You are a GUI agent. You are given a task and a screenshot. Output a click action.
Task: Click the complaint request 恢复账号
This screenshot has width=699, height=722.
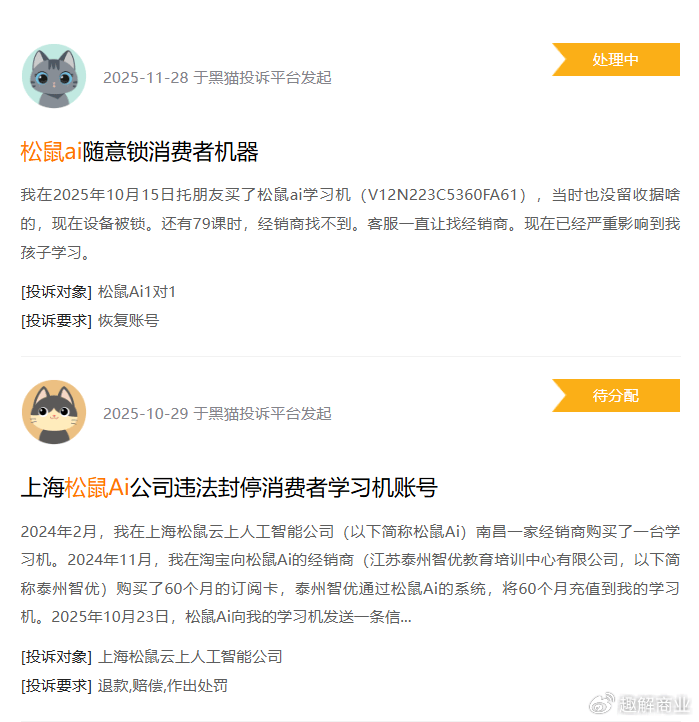click(x=128, y=320)
